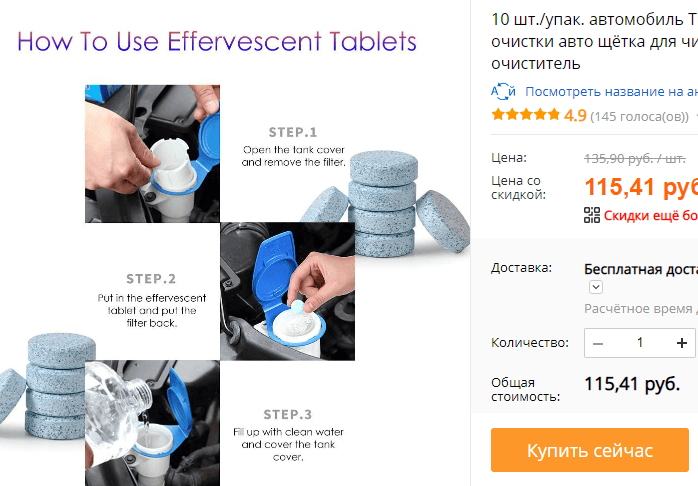Click the 4.9 rating score
The width and height of the screenshot is (698, 486).
click(575, 116)
